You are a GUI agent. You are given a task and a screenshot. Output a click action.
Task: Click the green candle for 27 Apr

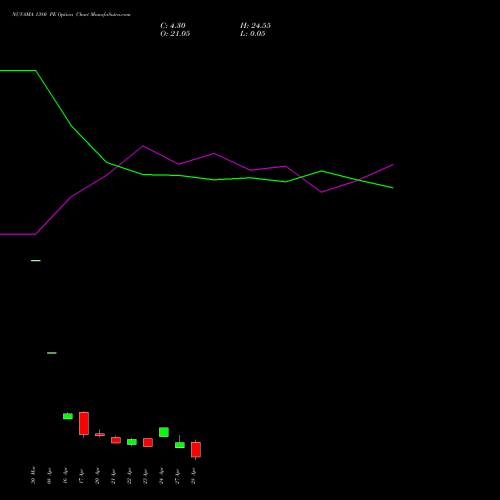point(180,445)
